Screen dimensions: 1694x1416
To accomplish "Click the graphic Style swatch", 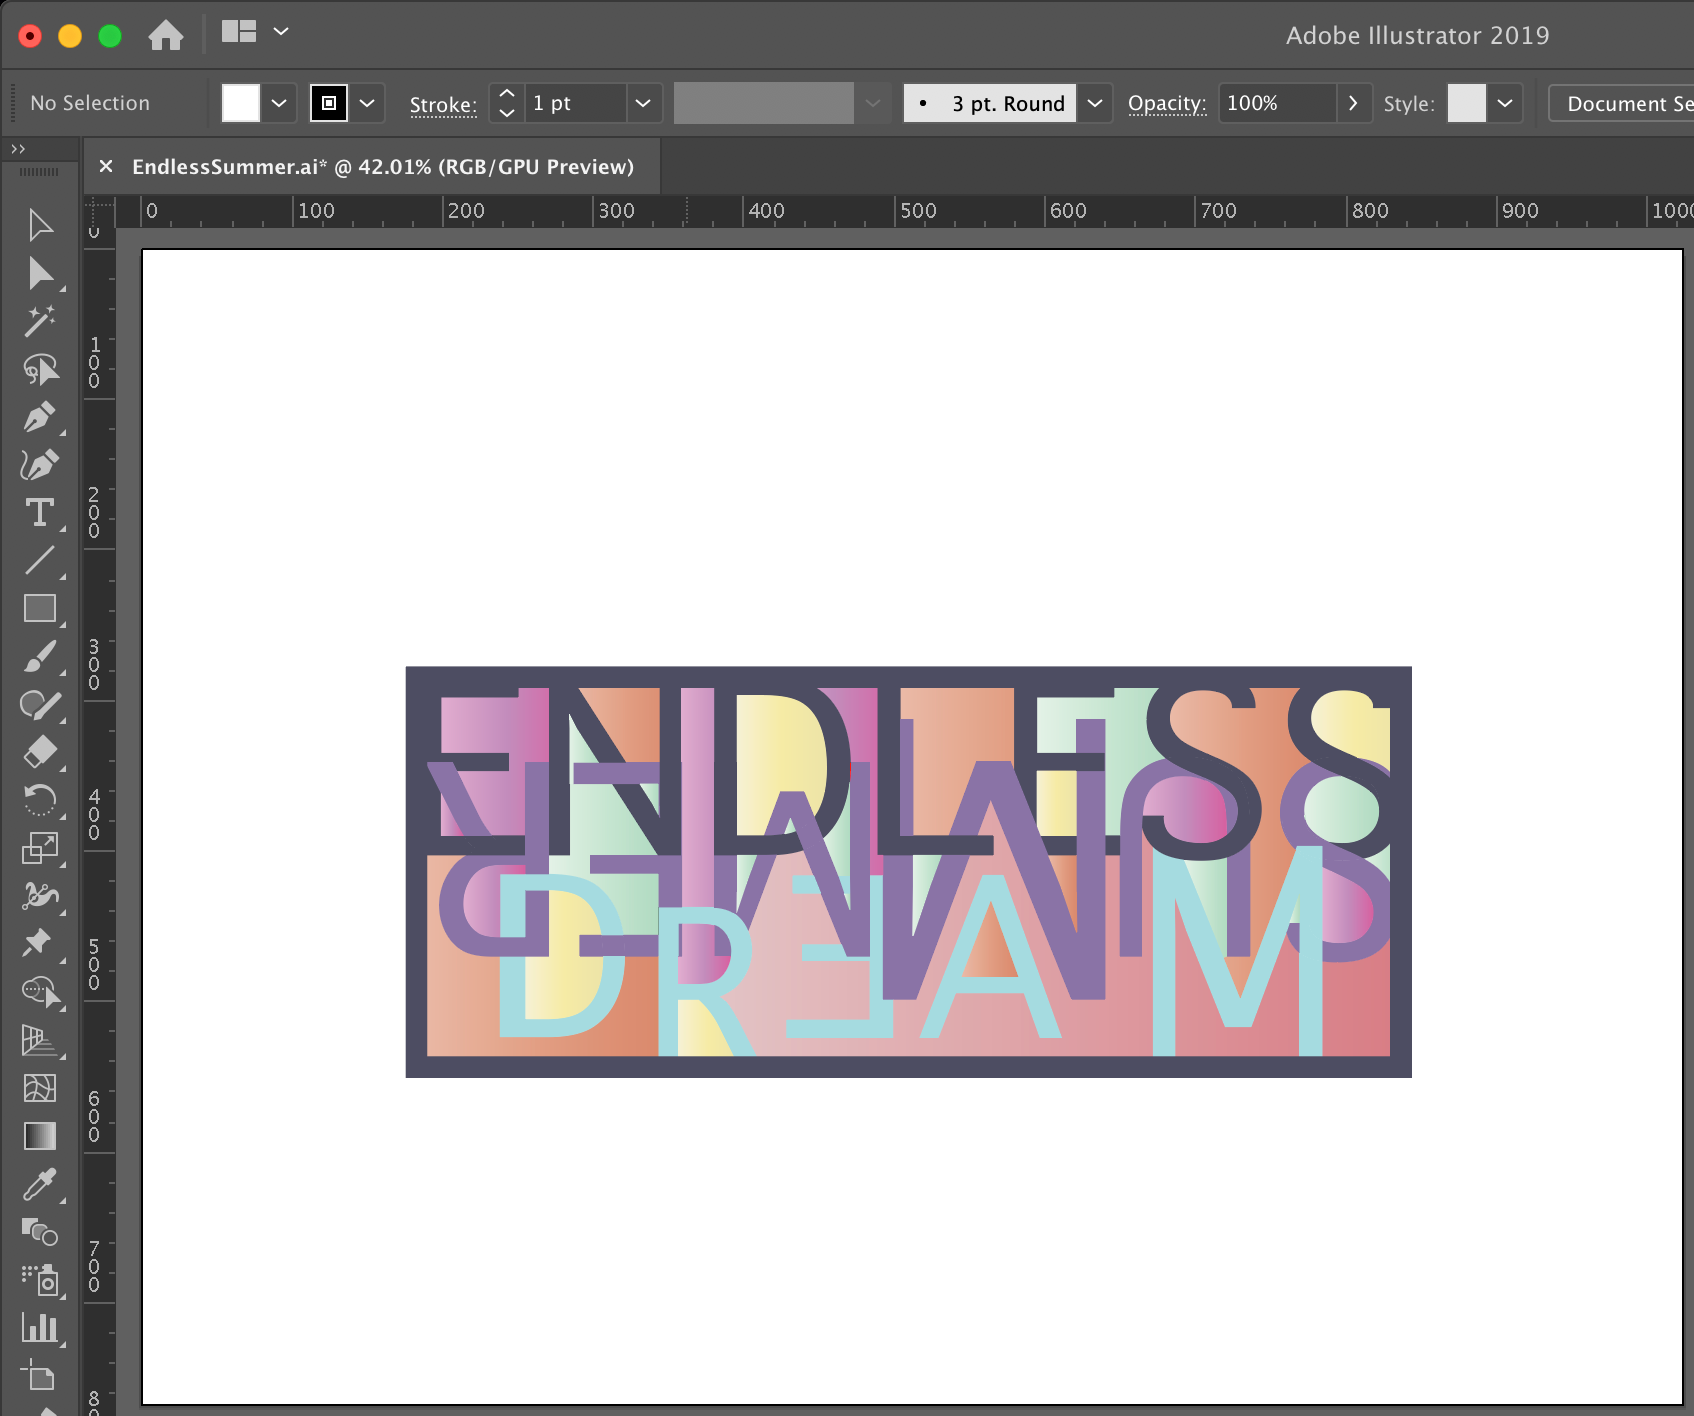I will (x=1467, y=103).
